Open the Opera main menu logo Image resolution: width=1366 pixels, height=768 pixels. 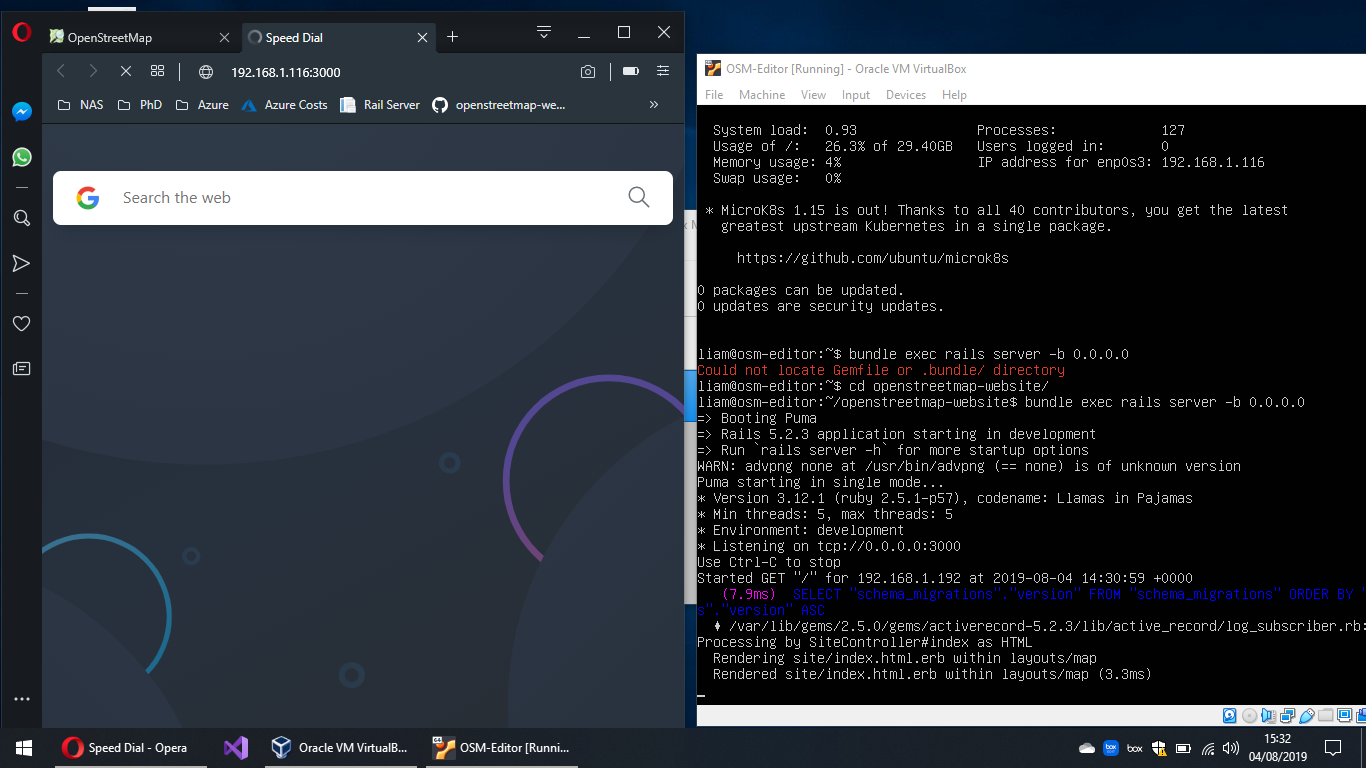tap(22, 32)
